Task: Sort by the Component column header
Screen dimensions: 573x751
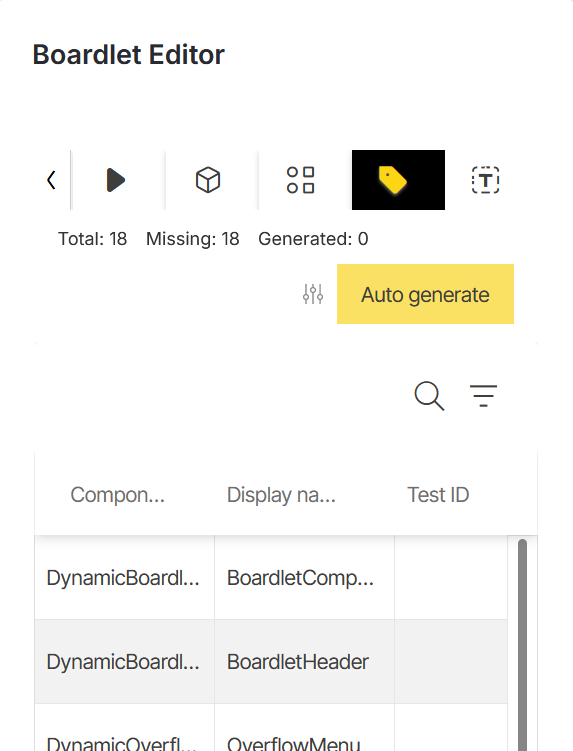Action: (x=117, y=495)
